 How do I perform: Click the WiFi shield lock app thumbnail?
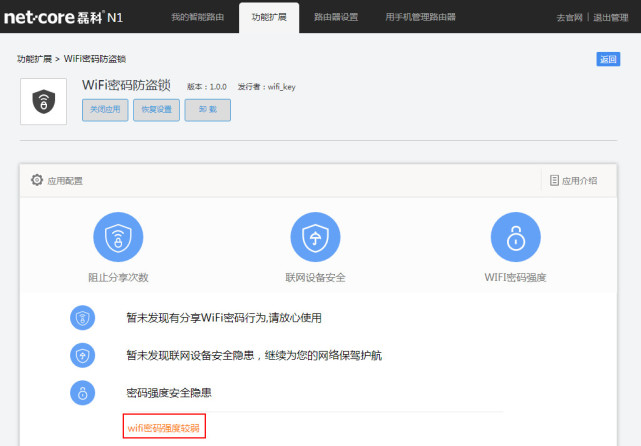(x=43, y=101)
